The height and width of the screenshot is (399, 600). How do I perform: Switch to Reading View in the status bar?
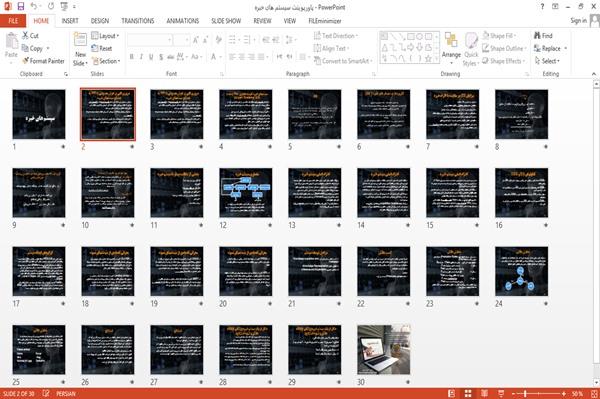(484, 394)
